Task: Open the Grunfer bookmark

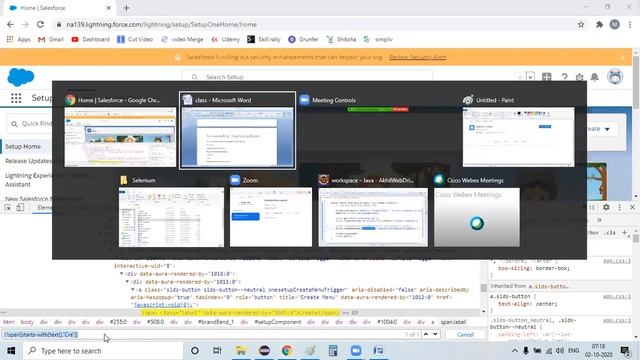Action: coord(303,39)
